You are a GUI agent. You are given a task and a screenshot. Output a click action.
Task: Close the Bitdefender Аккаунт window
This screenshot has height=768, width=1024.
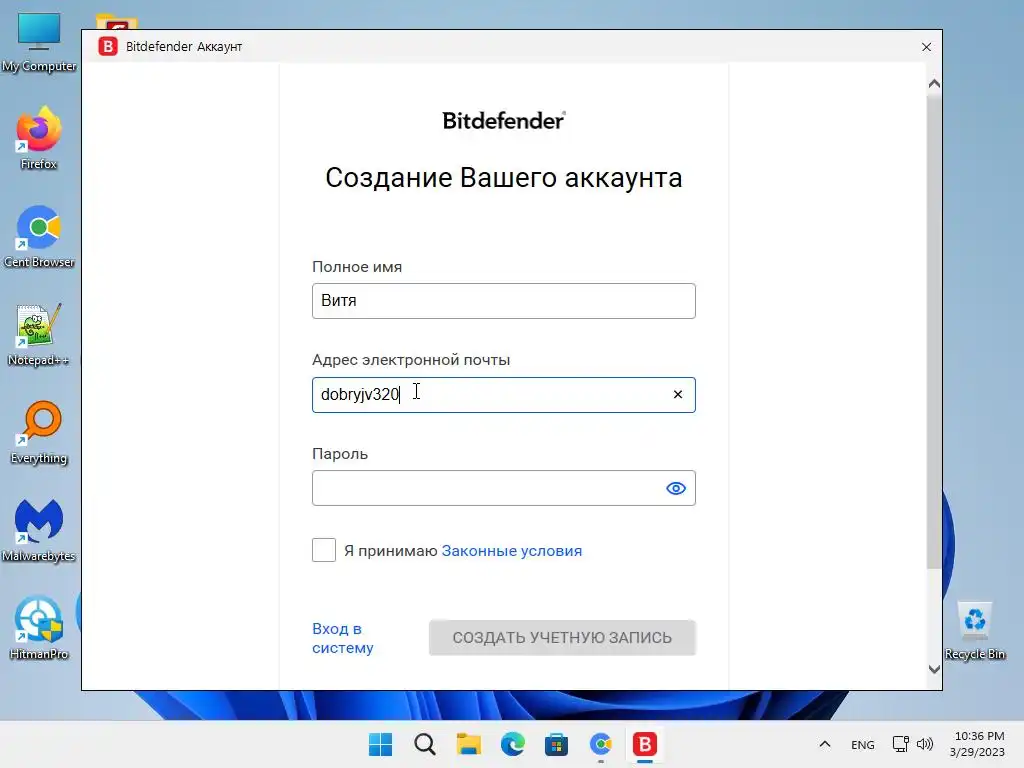926,47
